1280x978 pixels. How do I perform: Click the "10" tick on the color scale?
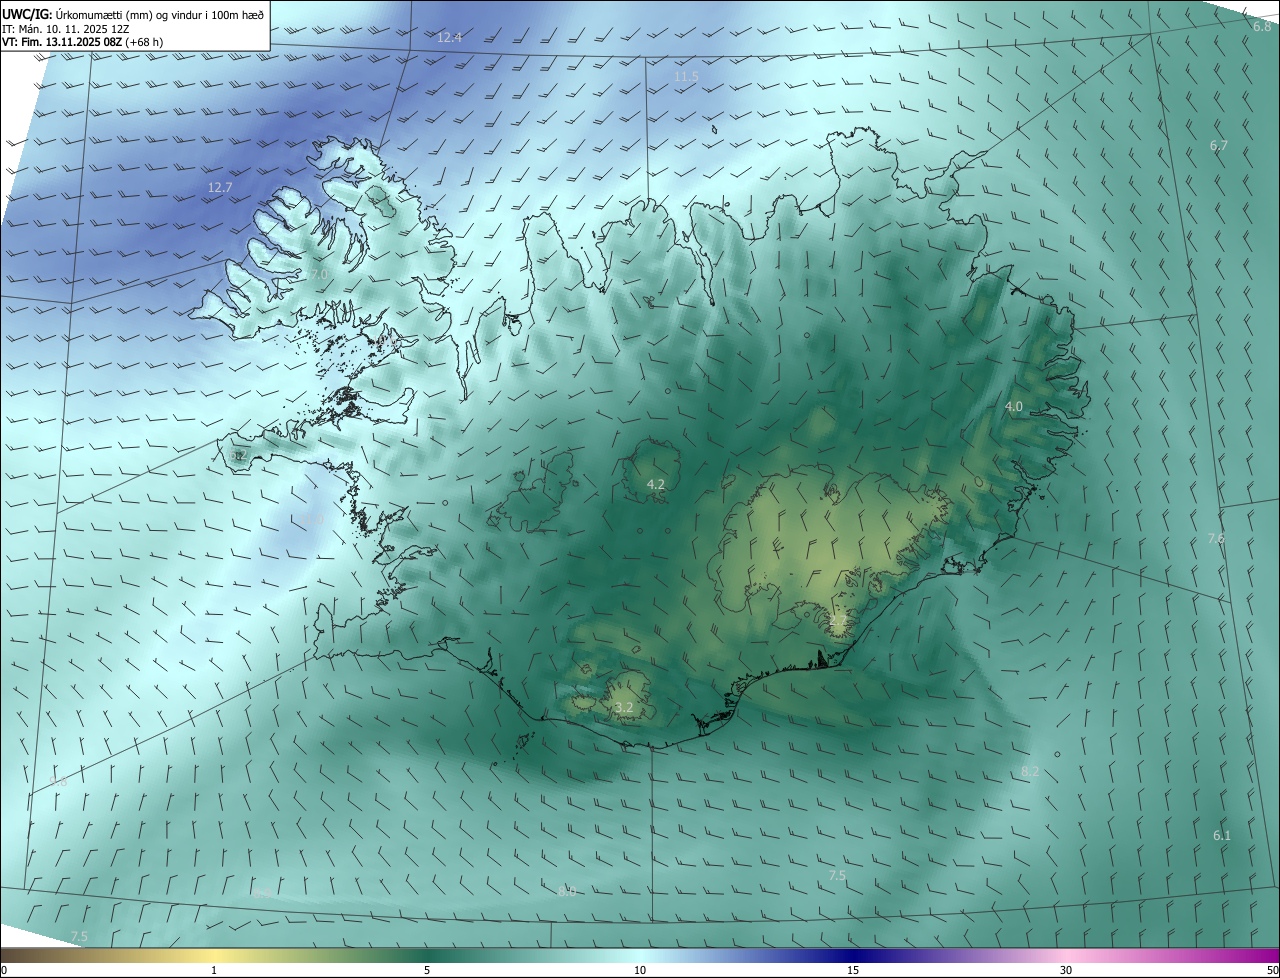[640, 970]
